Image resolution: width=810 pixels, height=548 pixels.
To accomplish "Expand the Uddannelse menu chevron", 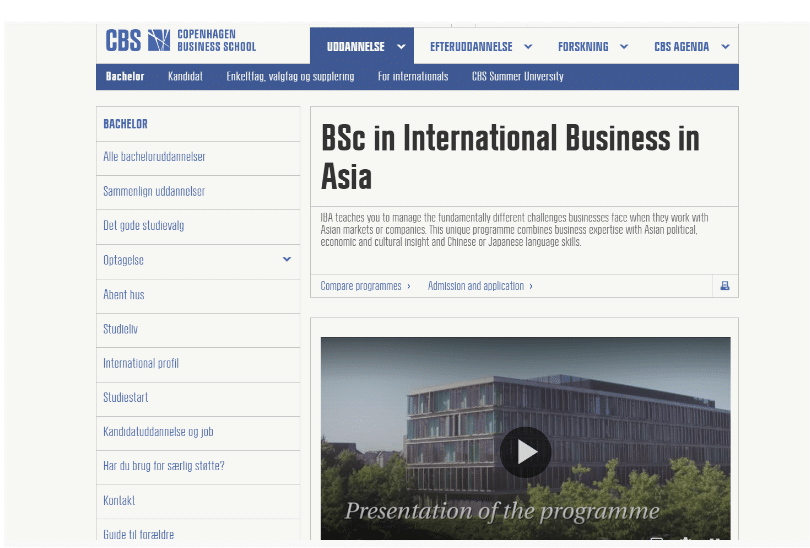I will pyautogui.click(x=401, y=46).
